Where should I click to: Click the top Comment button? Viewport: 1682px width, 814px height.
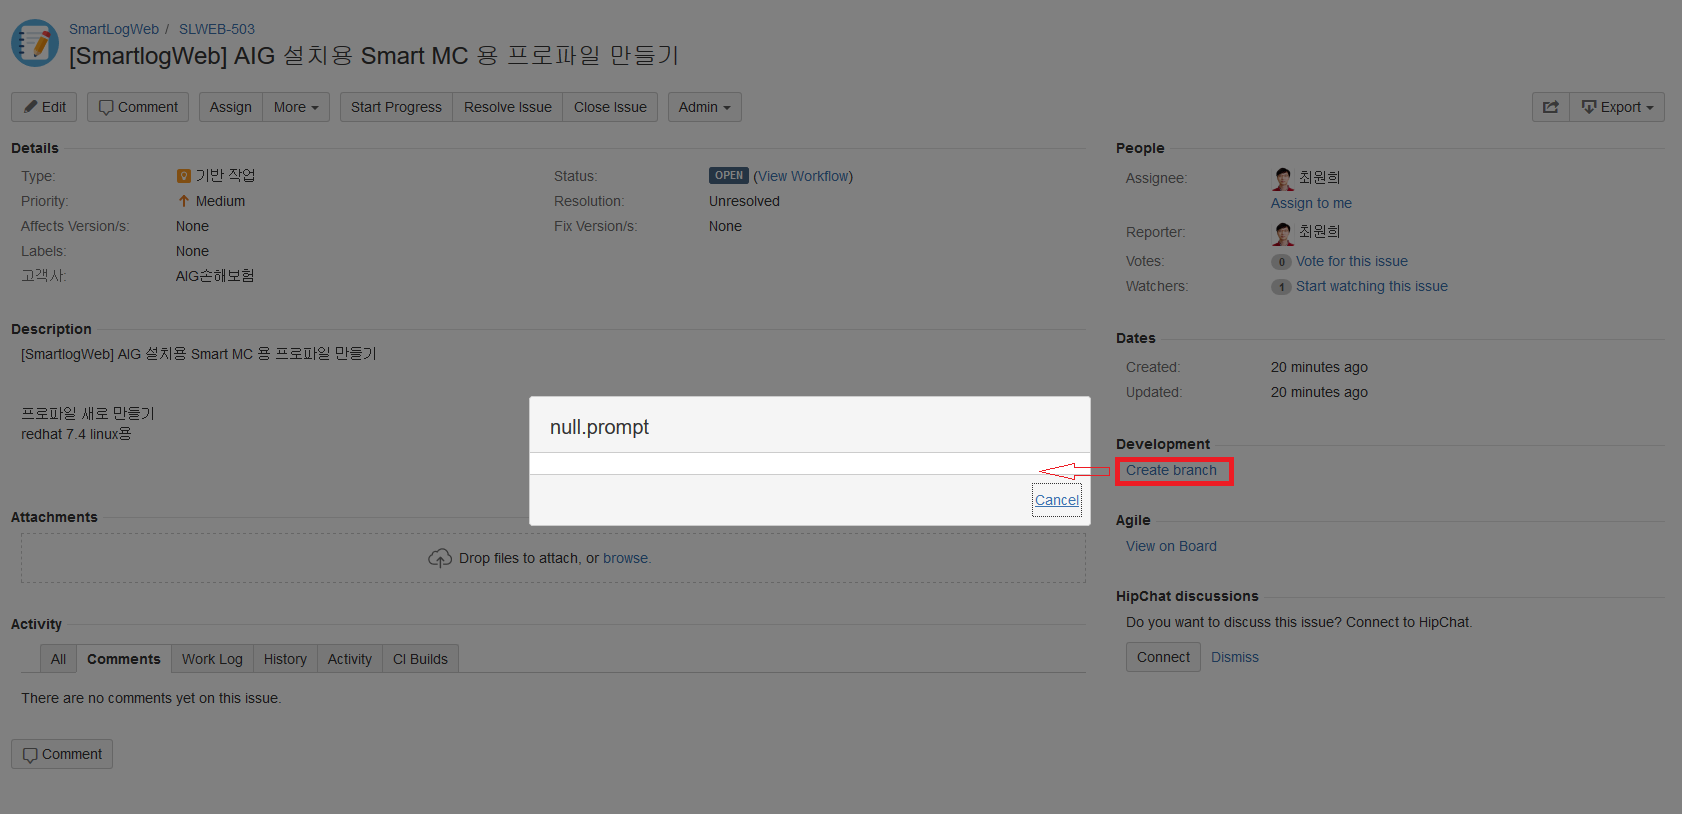[x=138, y=107]
